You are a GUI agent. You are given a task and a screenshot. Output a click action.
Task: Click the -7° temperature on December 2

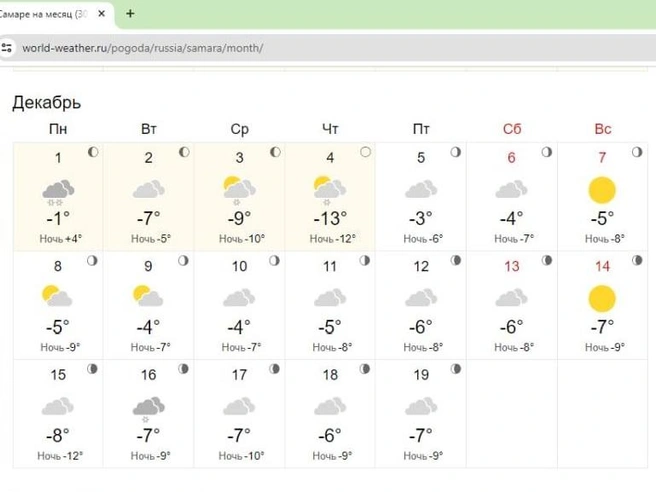pos(149,219)
